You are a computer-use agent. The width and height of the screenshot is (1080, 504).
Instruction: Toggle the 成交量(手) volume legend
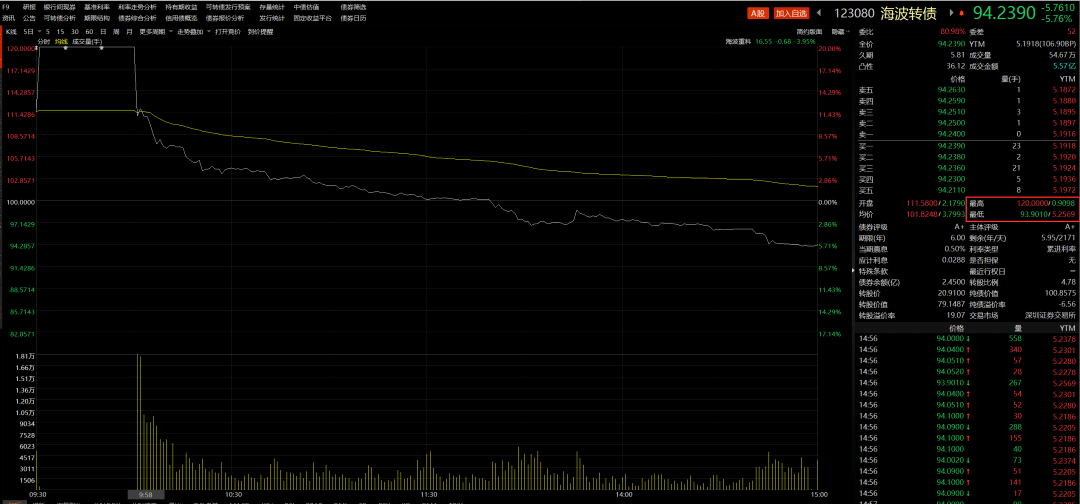point(84,41)
